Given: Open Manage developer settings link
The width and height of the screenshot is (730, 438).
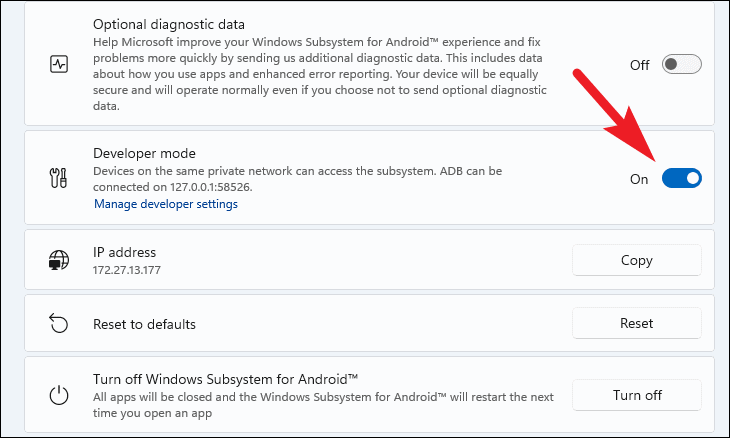Looking at the screenshot, I should 166,204.
